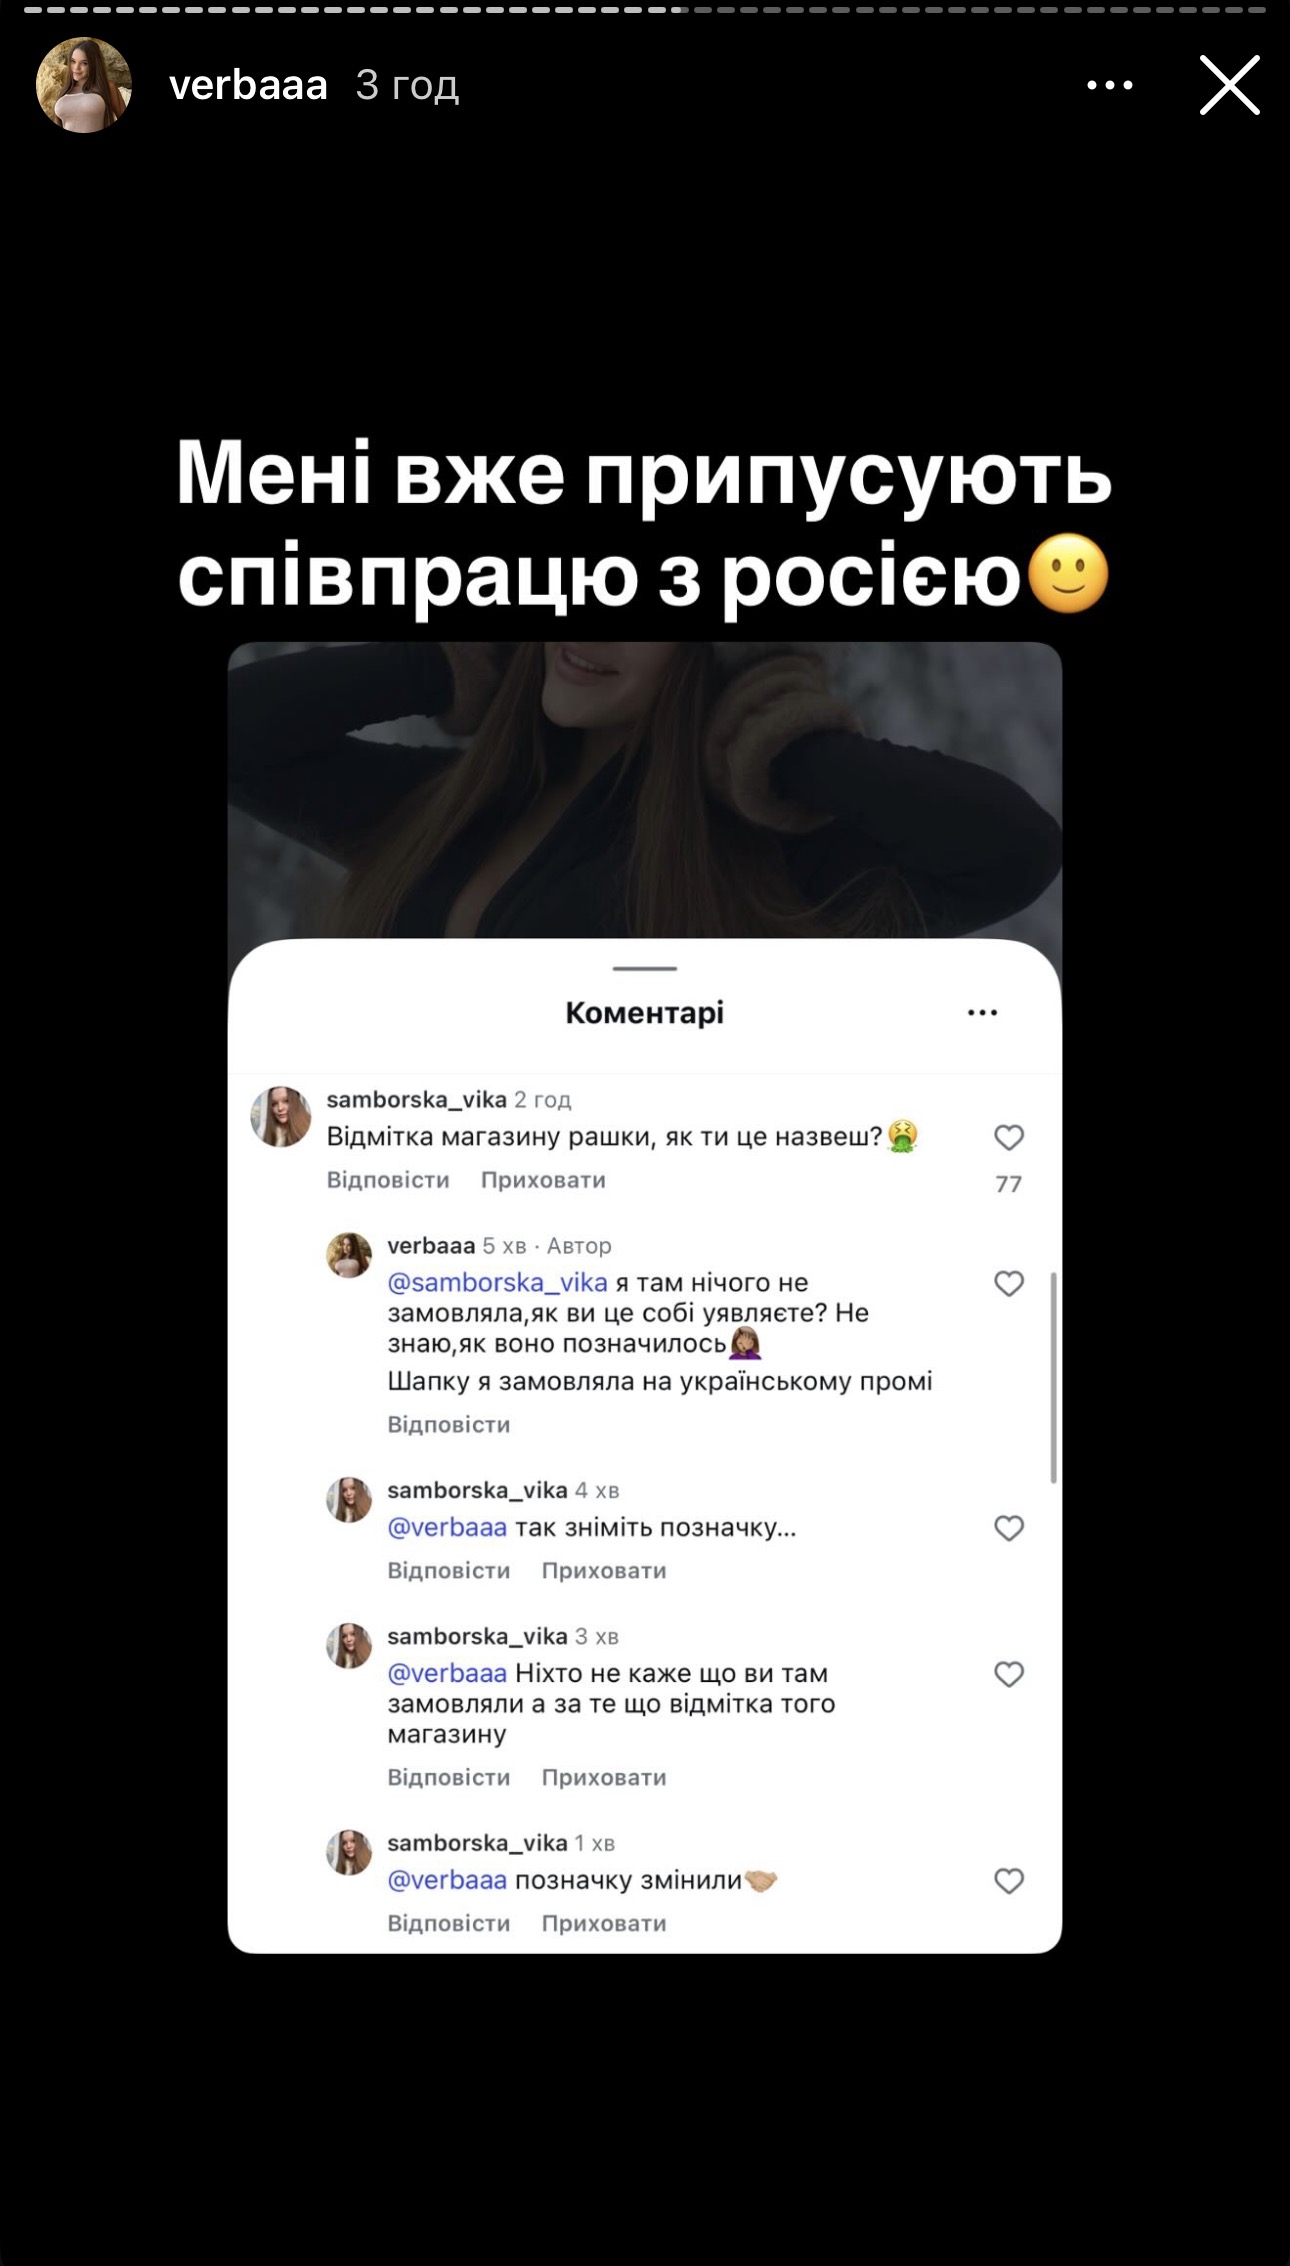Image resolution: width=1290 pixels, height=2266 pixels.
Task: Click the story progress bar at top
Action: click(645, 9)
